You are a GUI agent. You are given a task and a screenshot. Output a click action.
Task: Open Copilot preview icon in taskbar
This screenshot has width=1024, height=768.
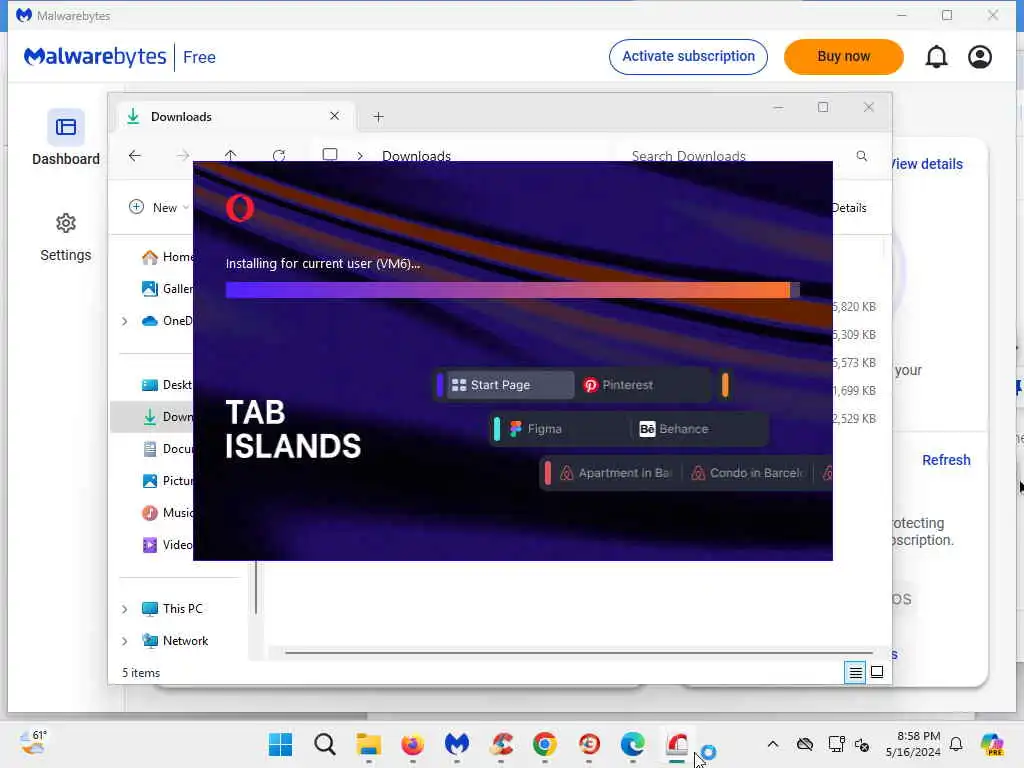point(992,744)
